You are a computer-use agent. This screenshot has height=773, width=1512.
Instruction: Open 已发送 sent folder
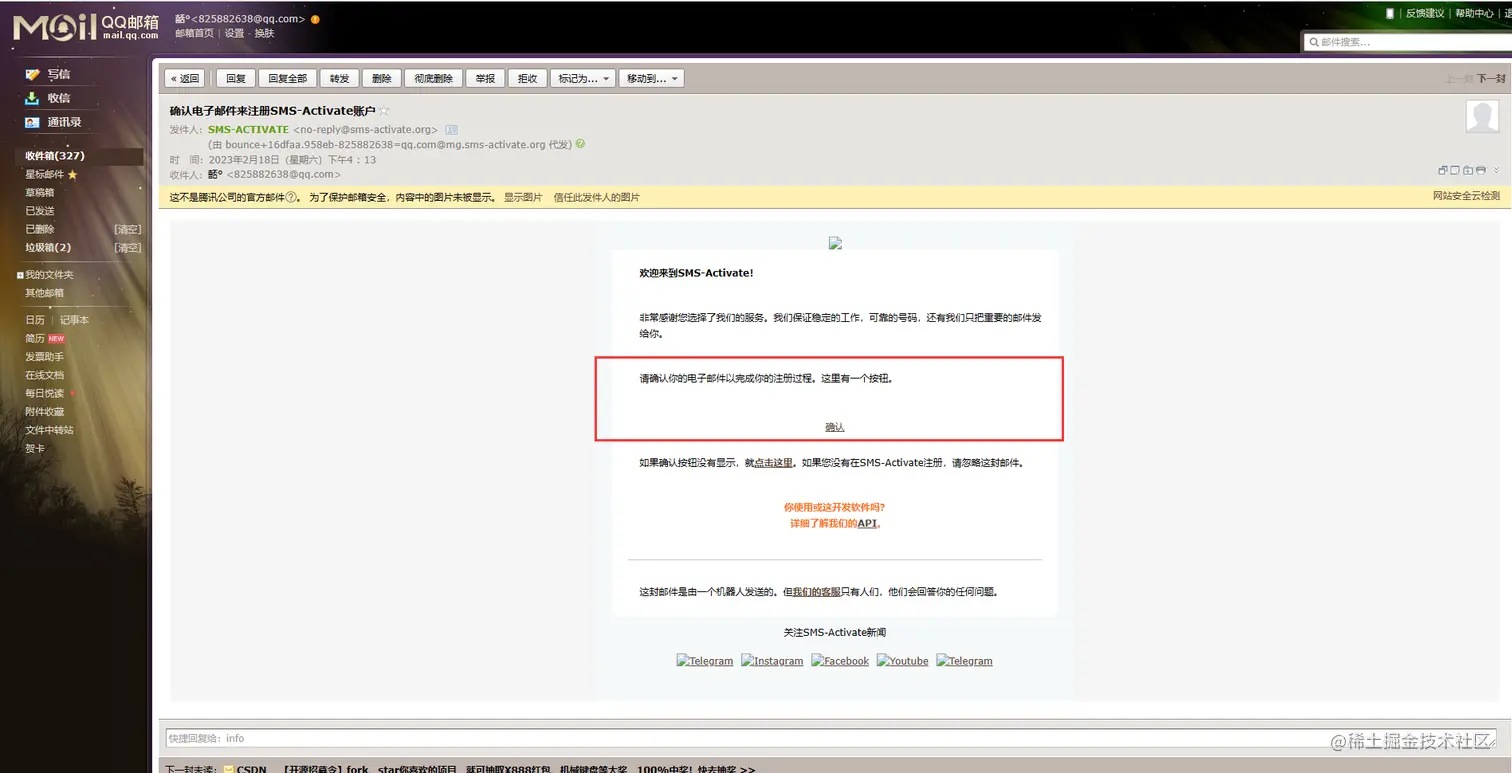pos(40,211)
